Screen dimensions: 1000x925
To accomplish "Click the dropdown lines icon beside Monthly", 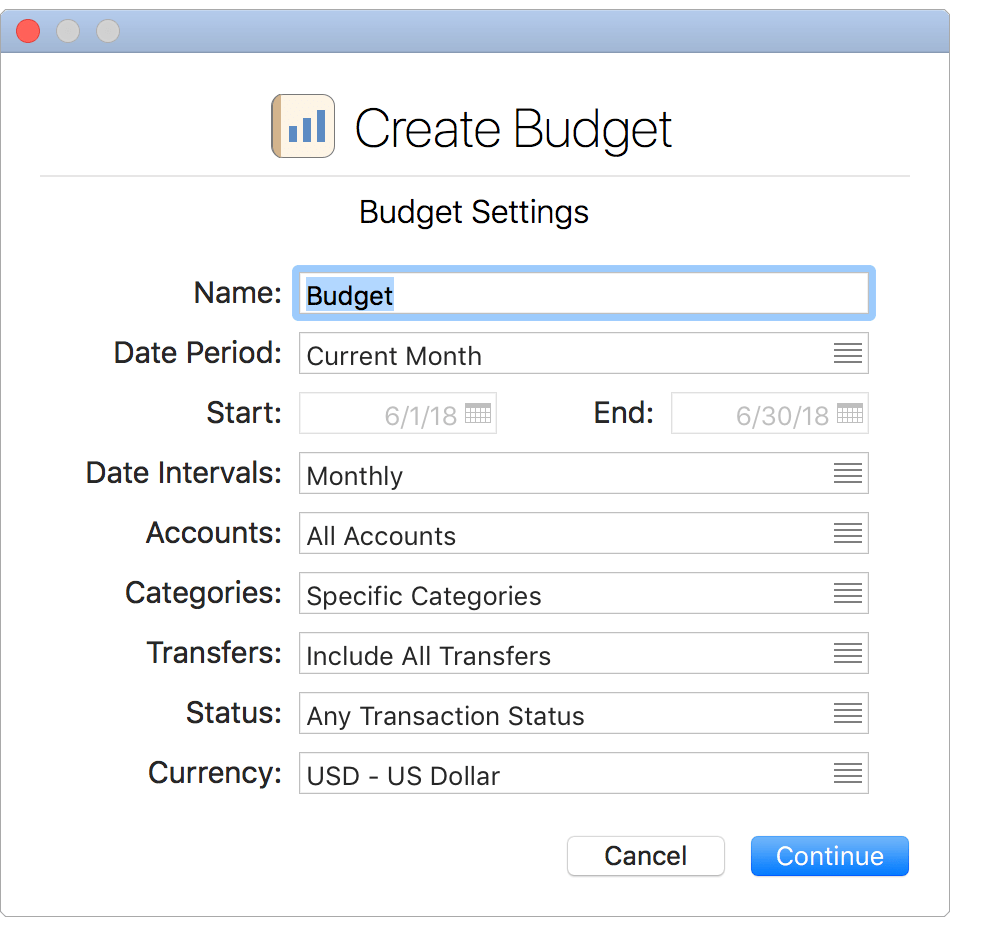I will click(x=848, y=473).
